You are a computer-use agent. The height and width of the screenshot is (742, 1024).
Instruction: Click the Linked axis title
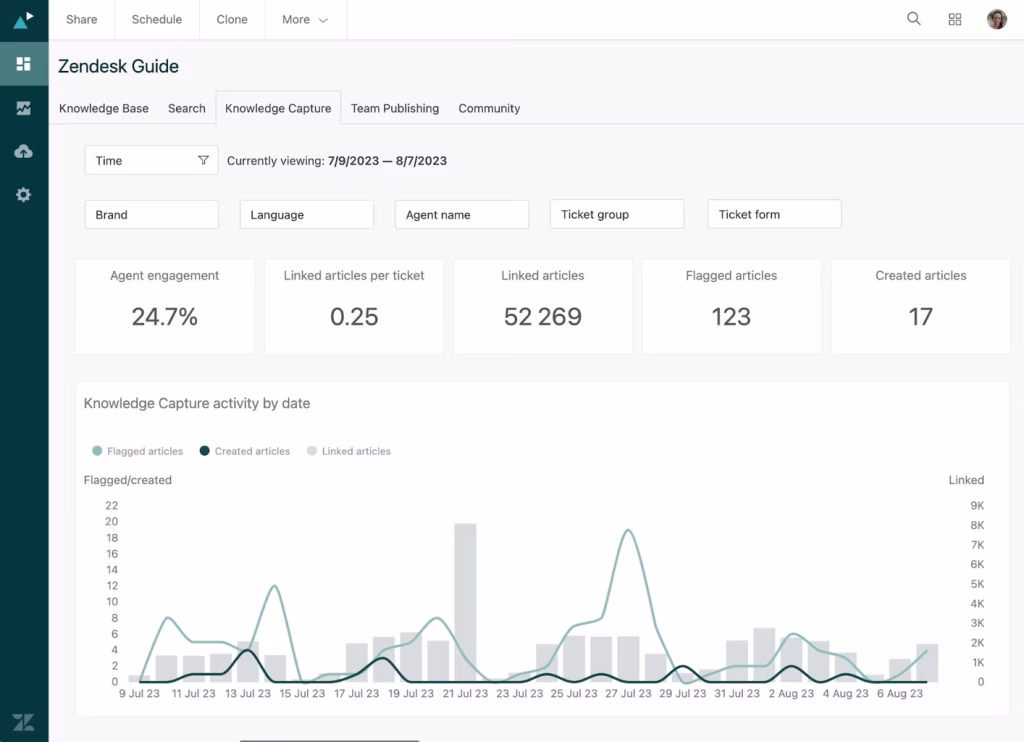point(966,480)
